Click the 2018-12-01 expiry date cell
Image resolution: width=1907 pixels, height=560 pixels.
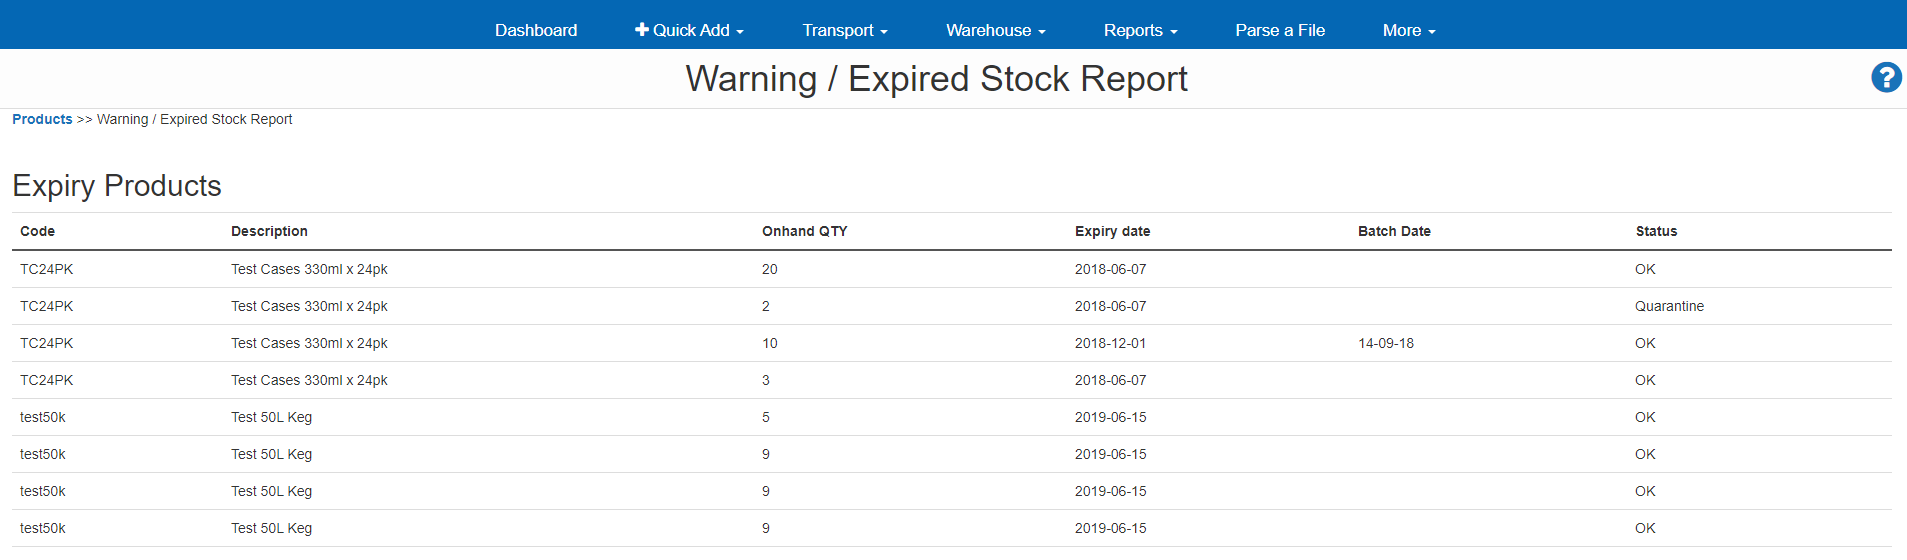[x=1110, y=343]
